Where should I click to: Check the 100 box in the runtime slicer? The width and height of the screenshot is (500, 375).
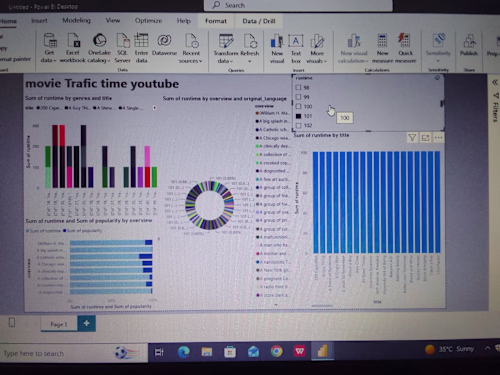298,106
